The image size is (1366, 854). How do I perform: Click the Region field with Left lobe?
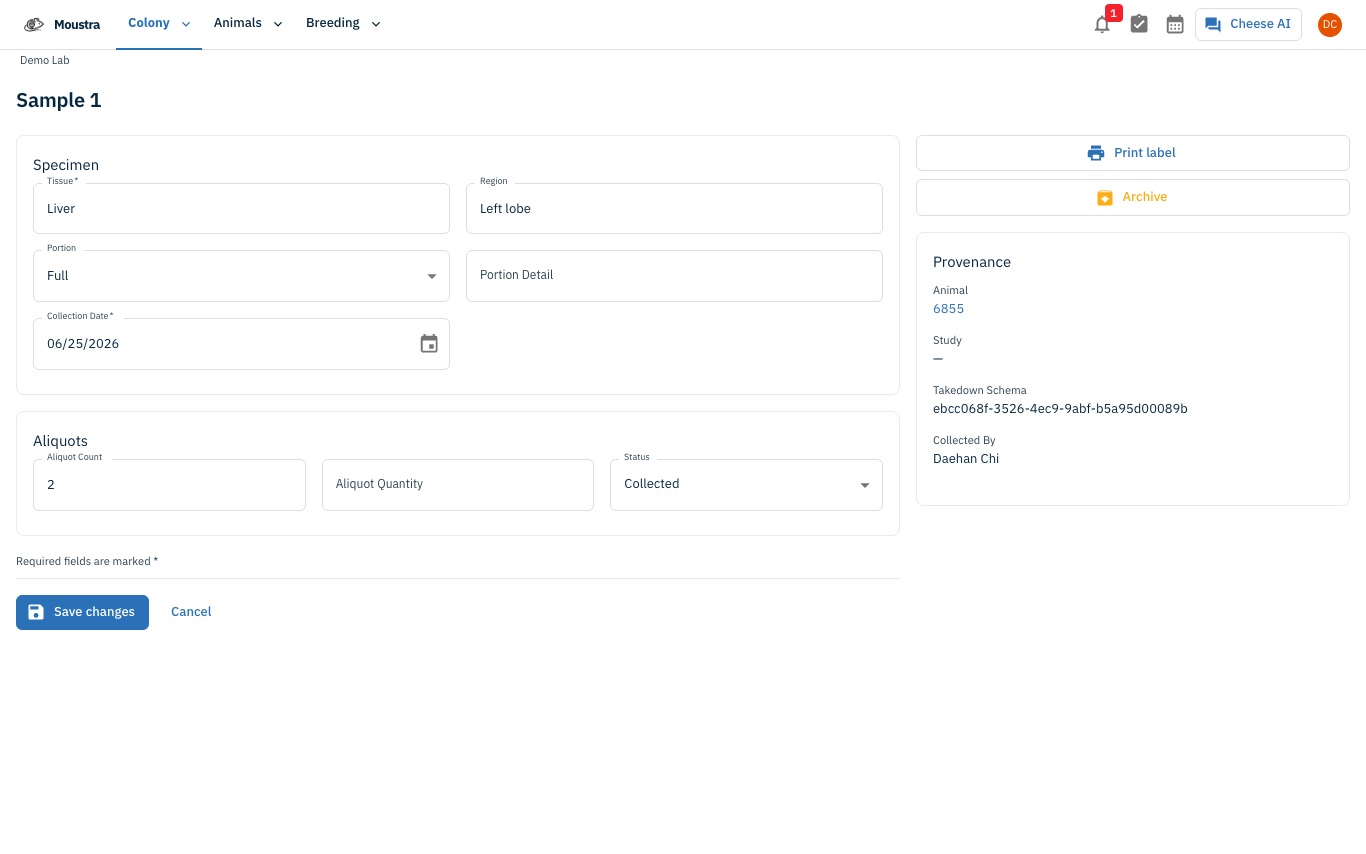(x=674, y=208)
